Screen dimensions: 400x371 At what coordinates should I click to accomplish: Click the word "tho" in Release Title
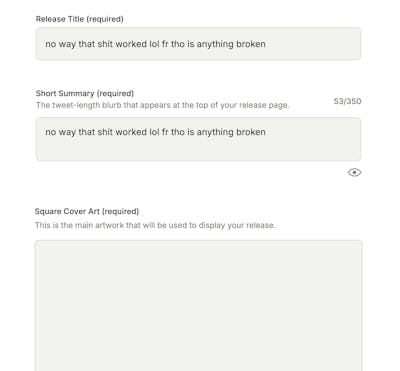(x=178, y=44)
